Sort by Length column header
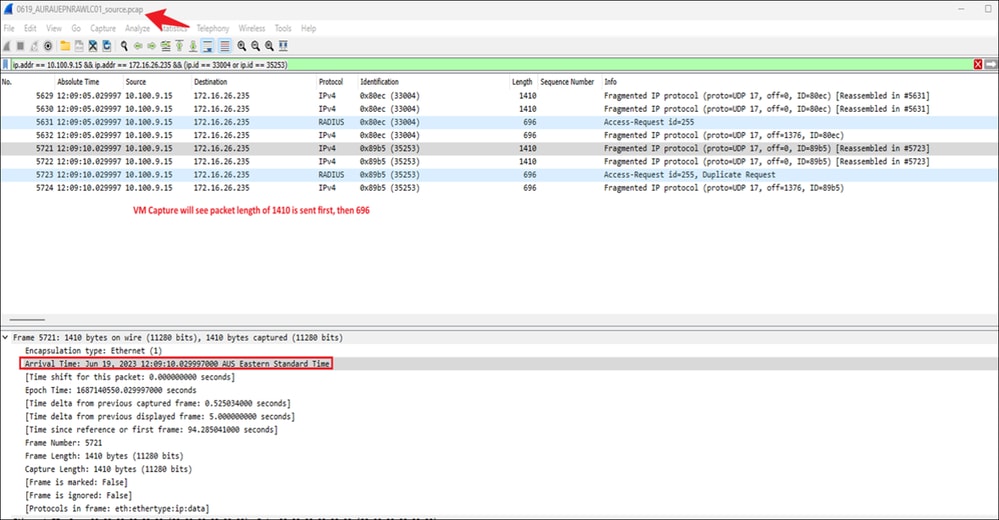999x520 pixels. click(x=522, y=82)
